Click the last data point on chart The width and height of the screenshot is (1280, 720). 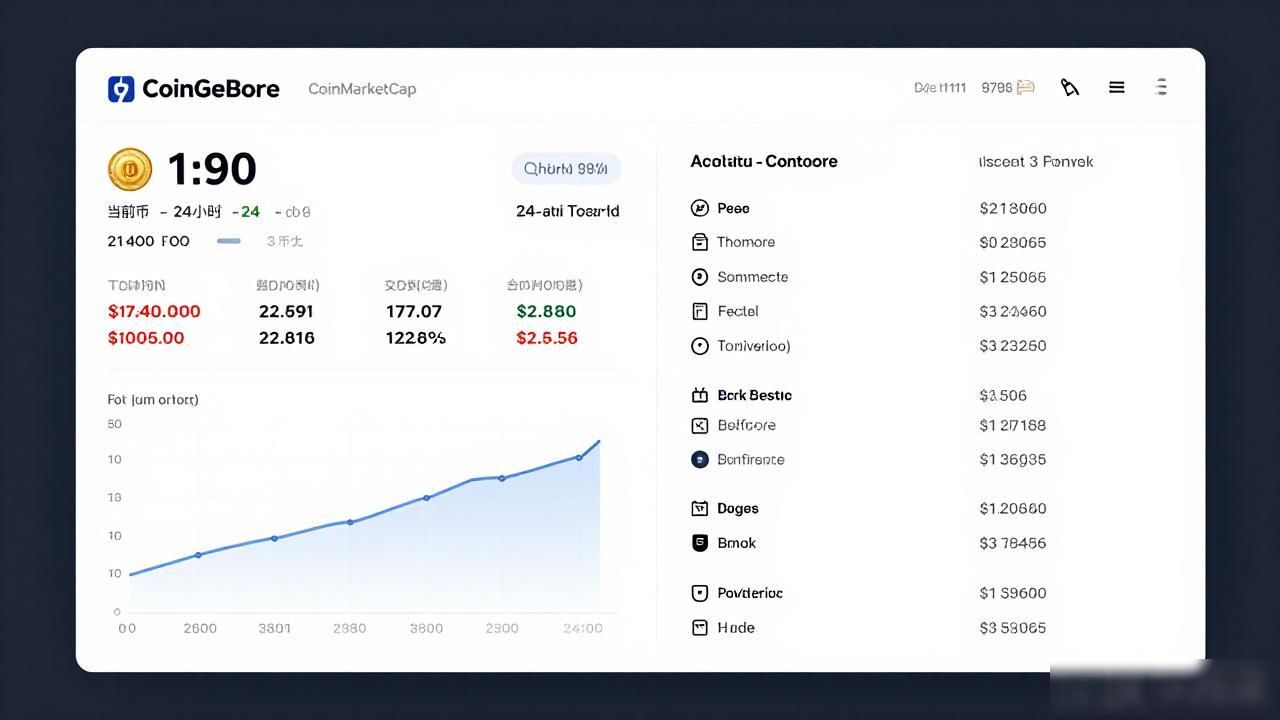(579, 457)
